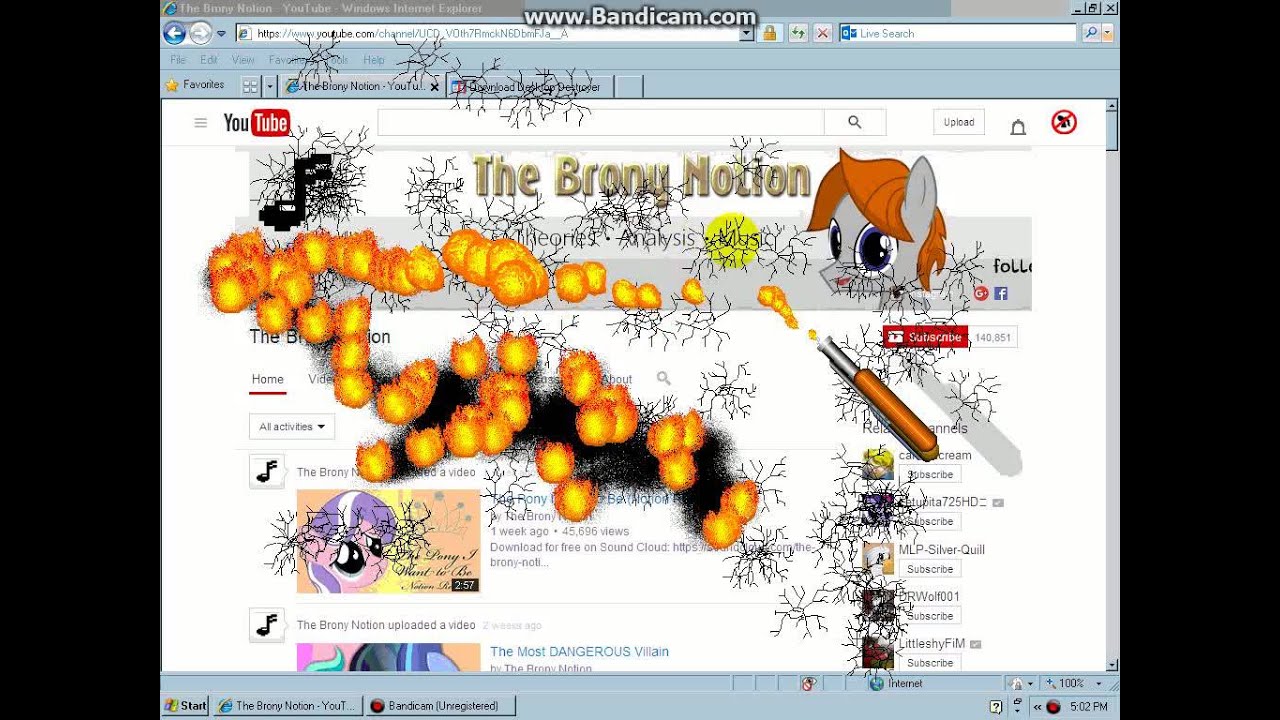Select the Home channel tab
This screenshot has height=720, width=1280.
[x=268, y=379]
